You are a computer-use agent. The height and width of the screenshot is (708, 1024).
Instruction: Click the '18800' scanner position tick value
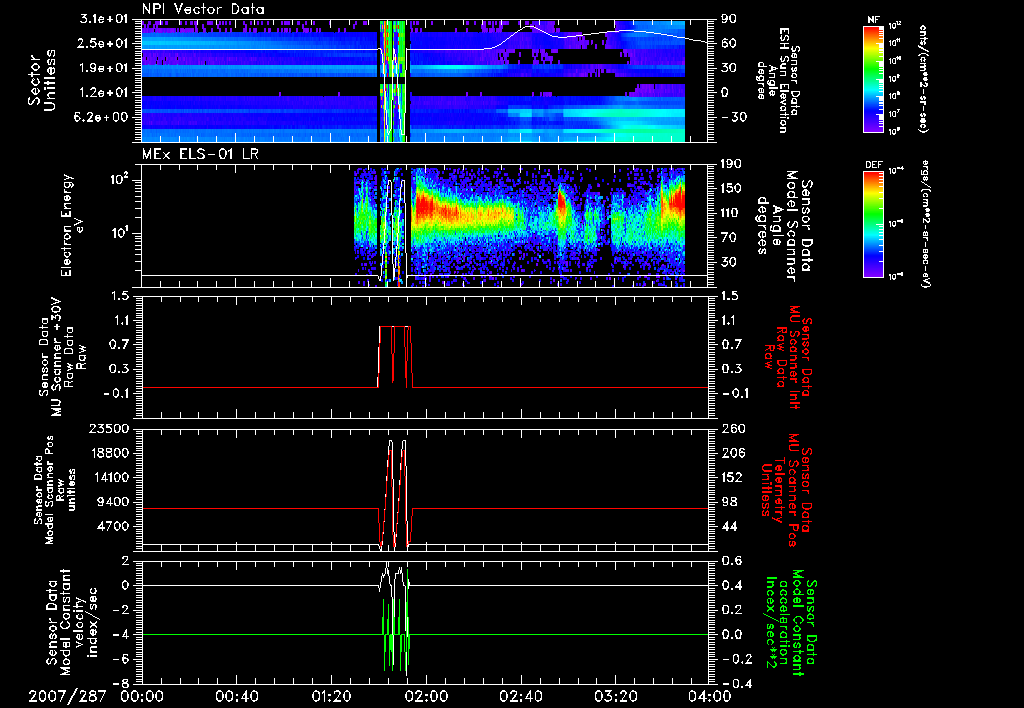[108, 453]
